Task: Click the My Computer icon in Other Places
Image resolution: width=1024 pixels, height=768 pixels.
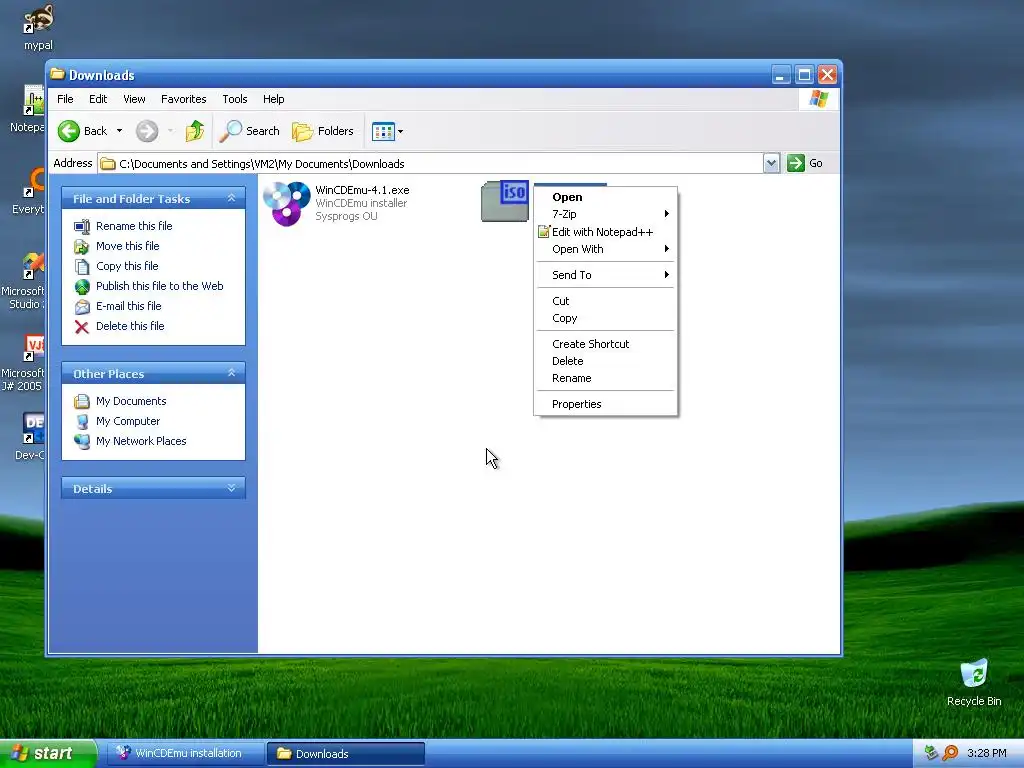Action: 82,422
